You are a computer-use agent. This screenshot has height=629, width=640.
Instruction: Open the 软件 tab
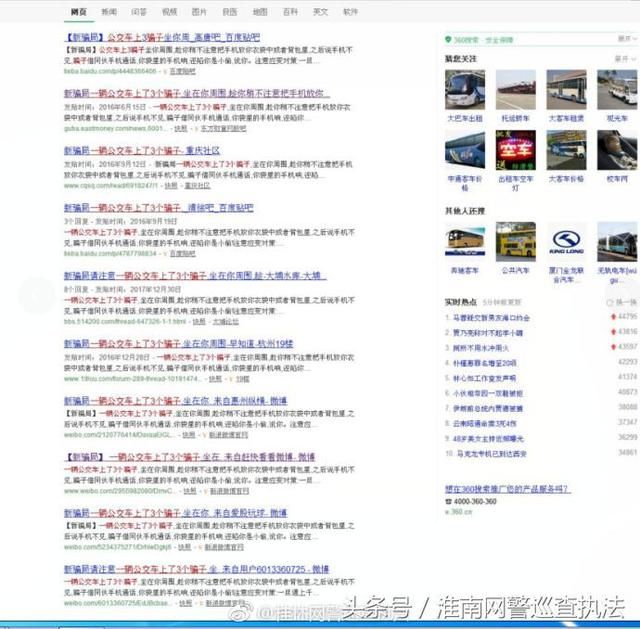point(351,12)
